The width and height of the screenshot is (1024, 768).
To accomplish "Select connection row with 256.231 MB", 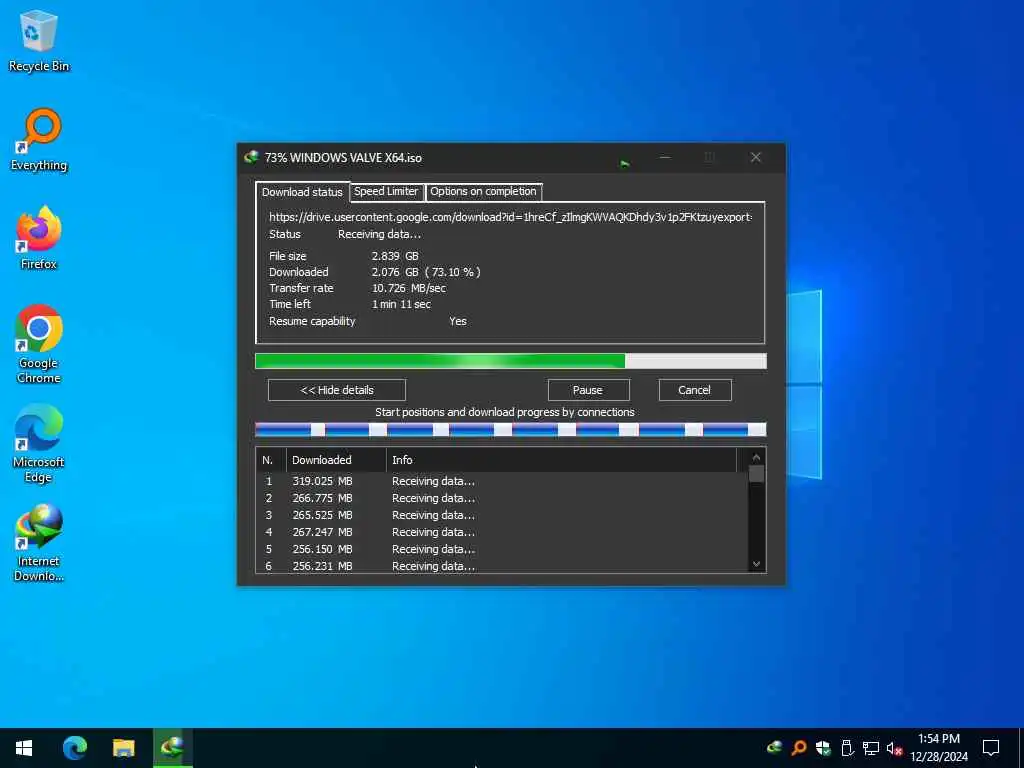I will 502,566.
